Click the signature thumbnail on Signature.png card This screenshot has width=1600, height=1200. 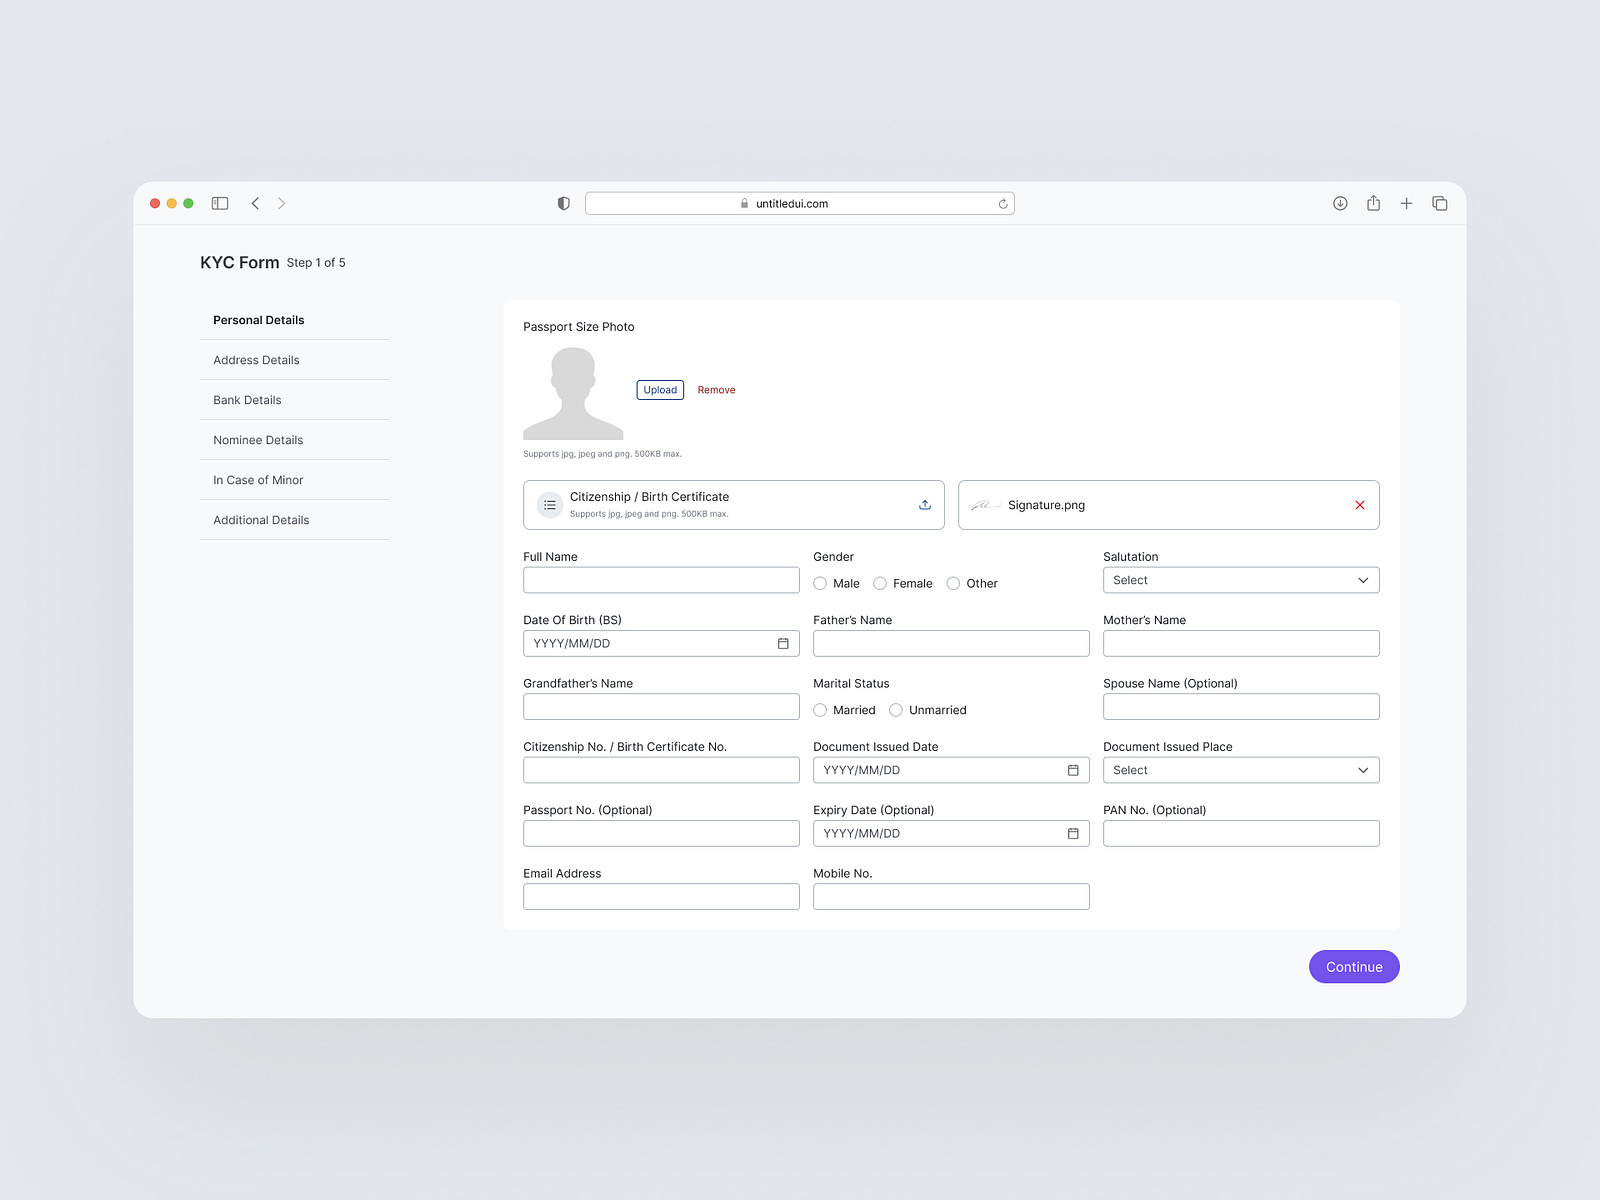(x=986, y=505)
